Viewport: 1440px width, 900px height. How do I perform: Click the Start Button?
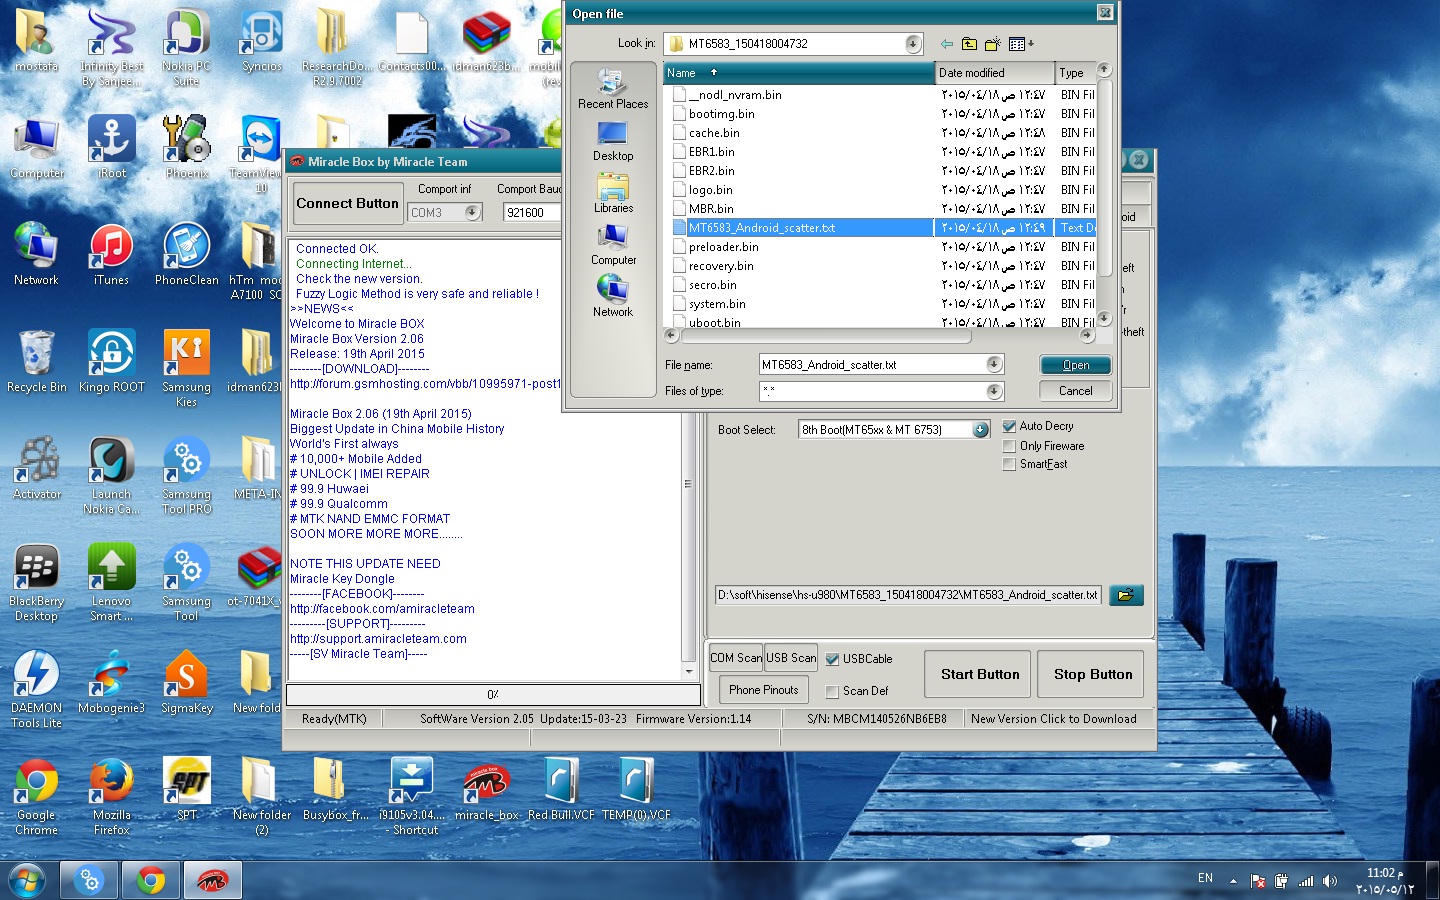tap(980, 674)
